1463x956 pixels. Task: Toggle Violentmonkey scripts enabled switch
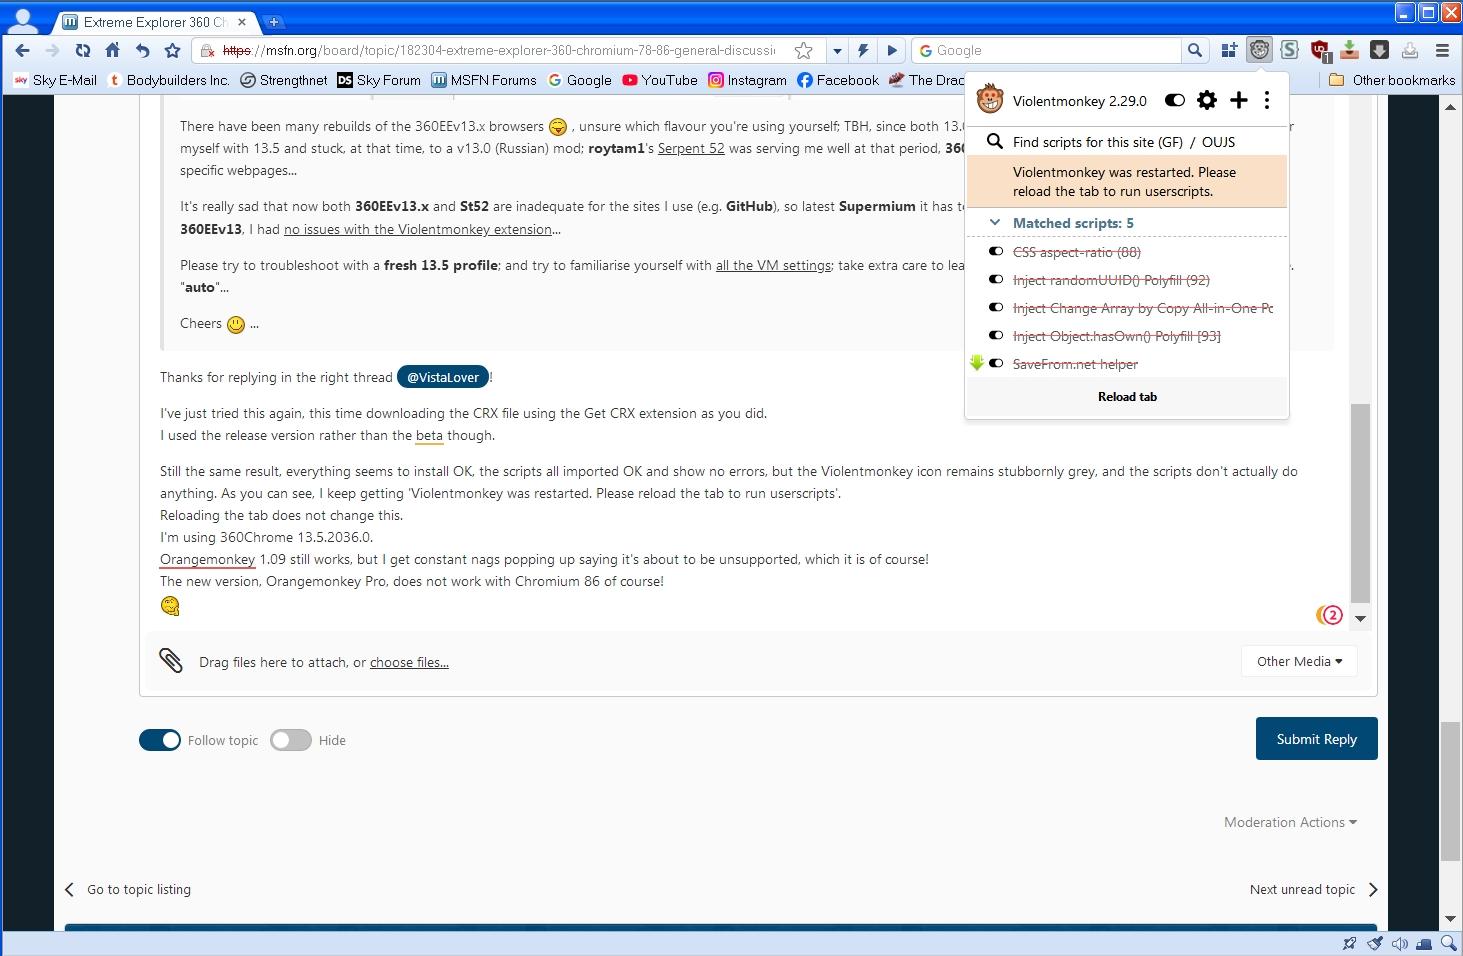click(1175, 100)
